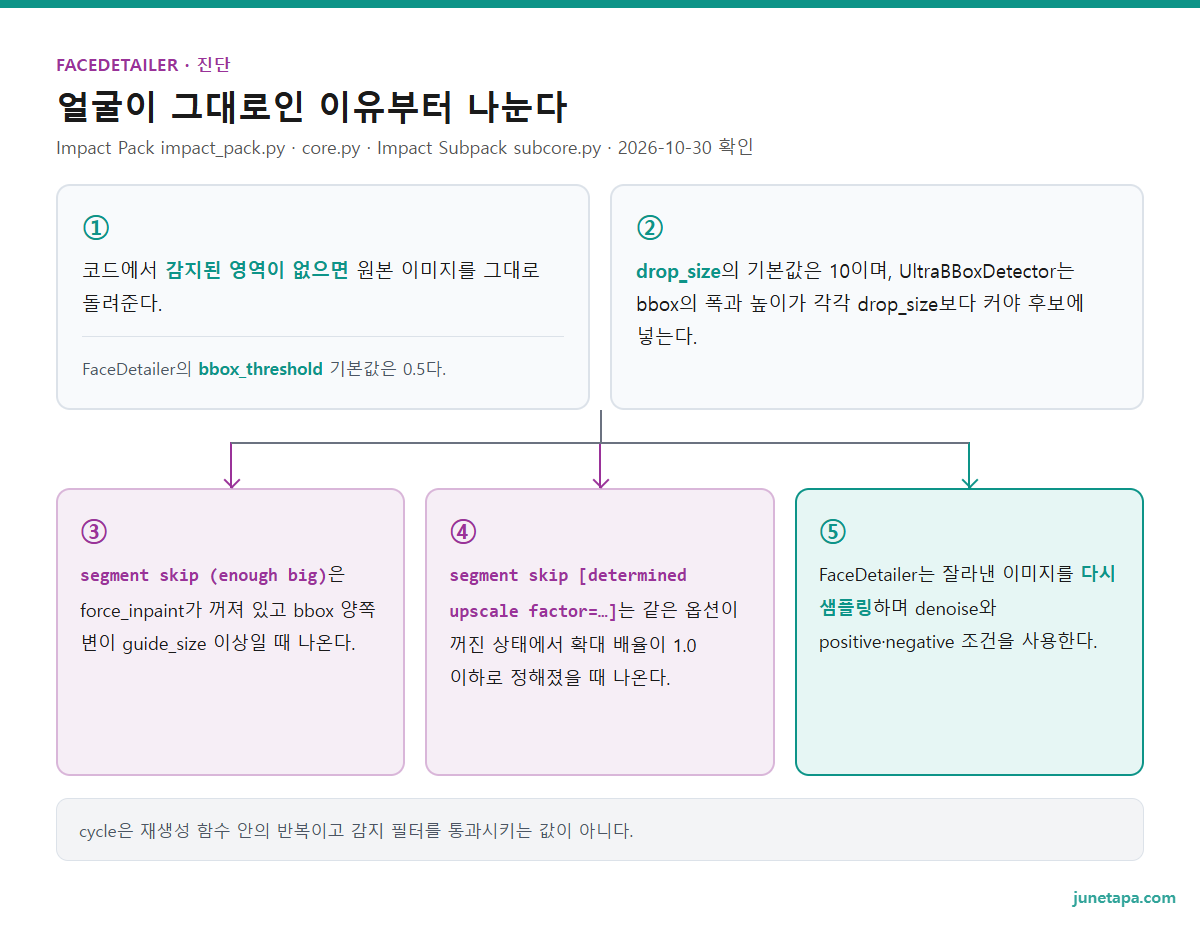The width and height of the screenshot is (1200, 926).
Task: Click the sentence mentioning UltraBBoxDetector
Action: (860, 303)
